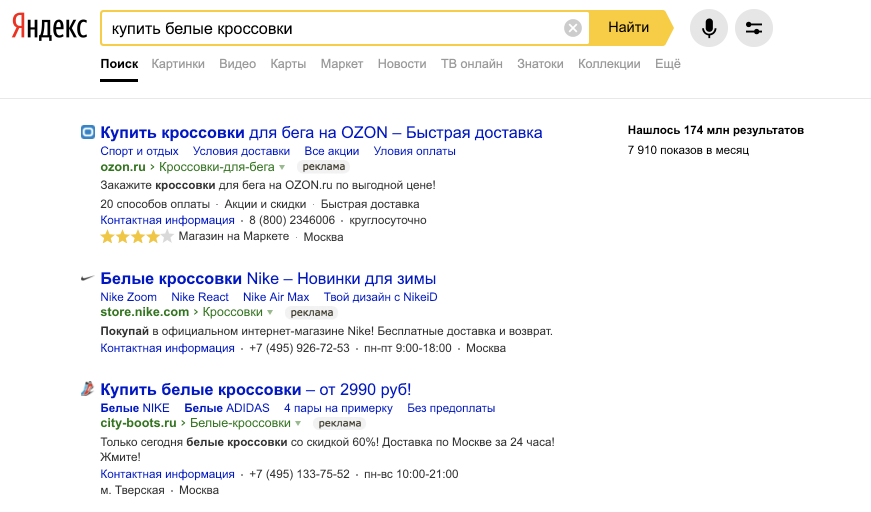Click the microphone voice search icon

click(x=709, y=28)
